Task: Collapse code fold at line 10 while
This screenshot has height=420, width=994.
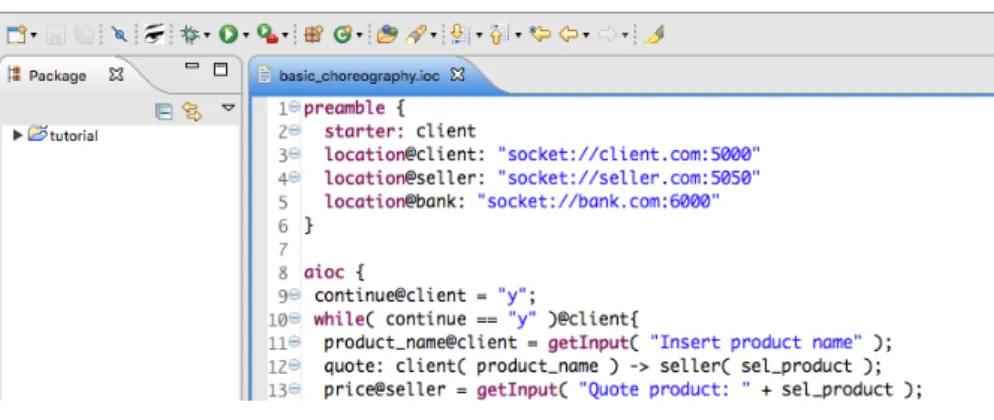Action: coord(294,319)
